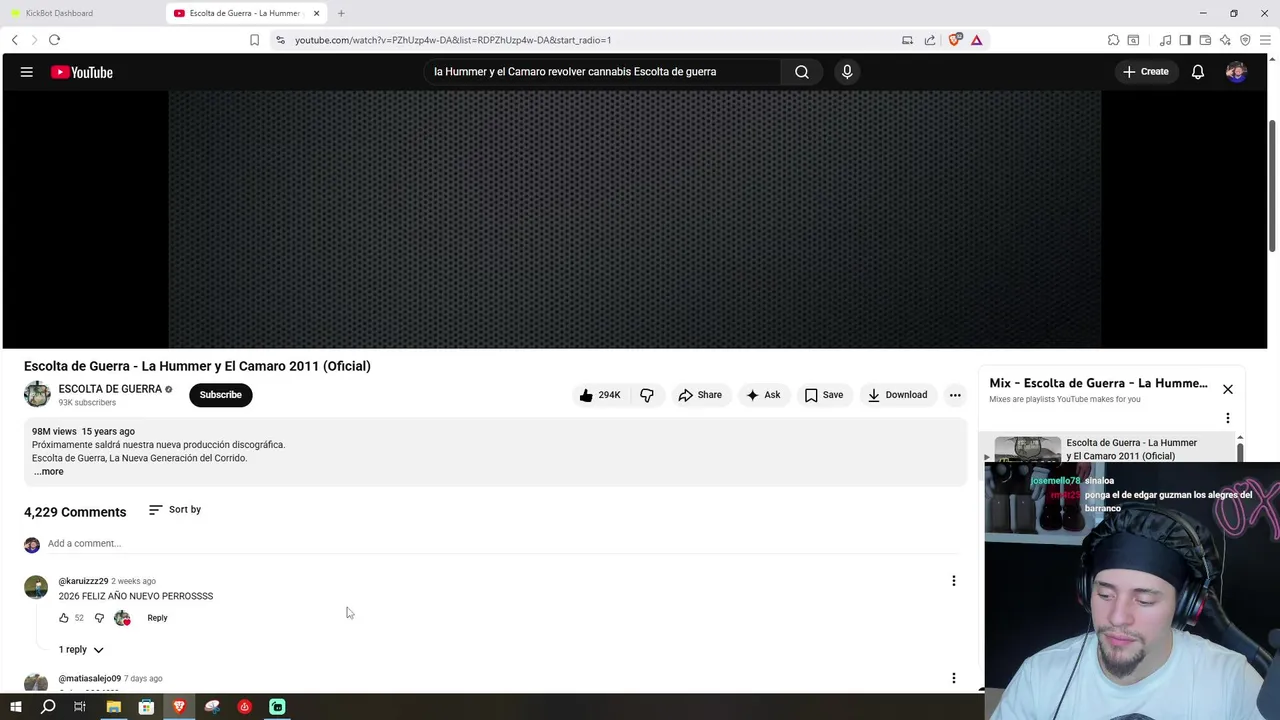The height and width of the screenshot is (720, 1280).
Task: Share this page from the address bar
Action: coord(930,40)
